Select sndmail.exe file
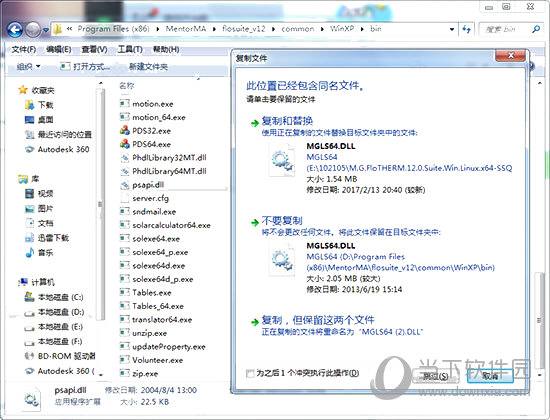The height and width of the screenshot is (420, 550). [x=148, y=212]
